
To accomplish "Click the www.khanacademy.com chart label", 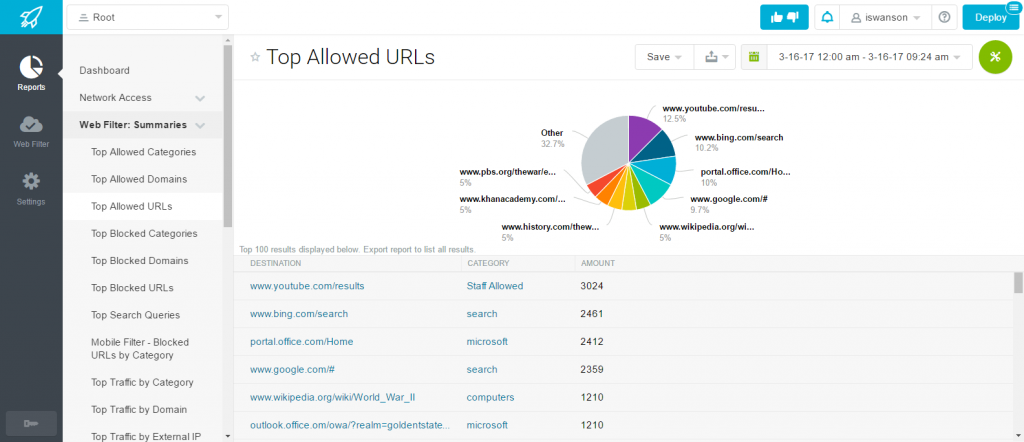I will [x=513, y=199].
